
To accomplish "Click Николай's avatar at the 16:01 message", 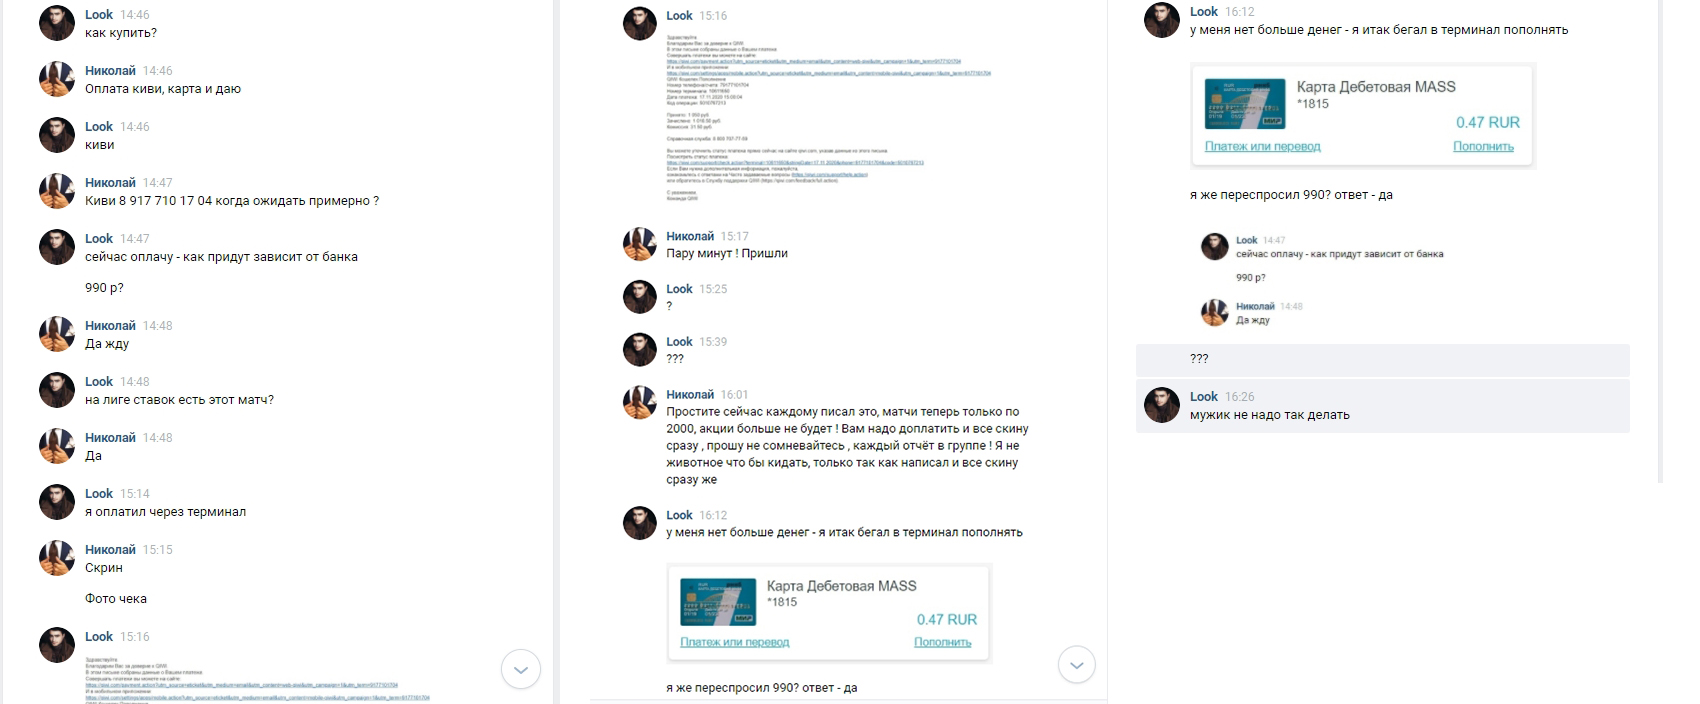I will coord(640,403).
